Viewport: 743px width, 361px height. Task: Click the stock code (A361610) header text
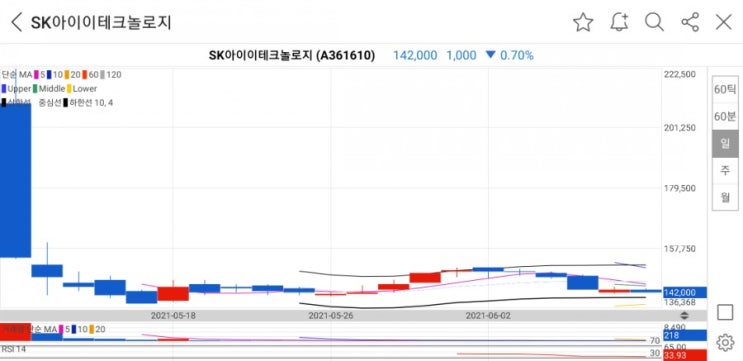(x=345, y=55)
